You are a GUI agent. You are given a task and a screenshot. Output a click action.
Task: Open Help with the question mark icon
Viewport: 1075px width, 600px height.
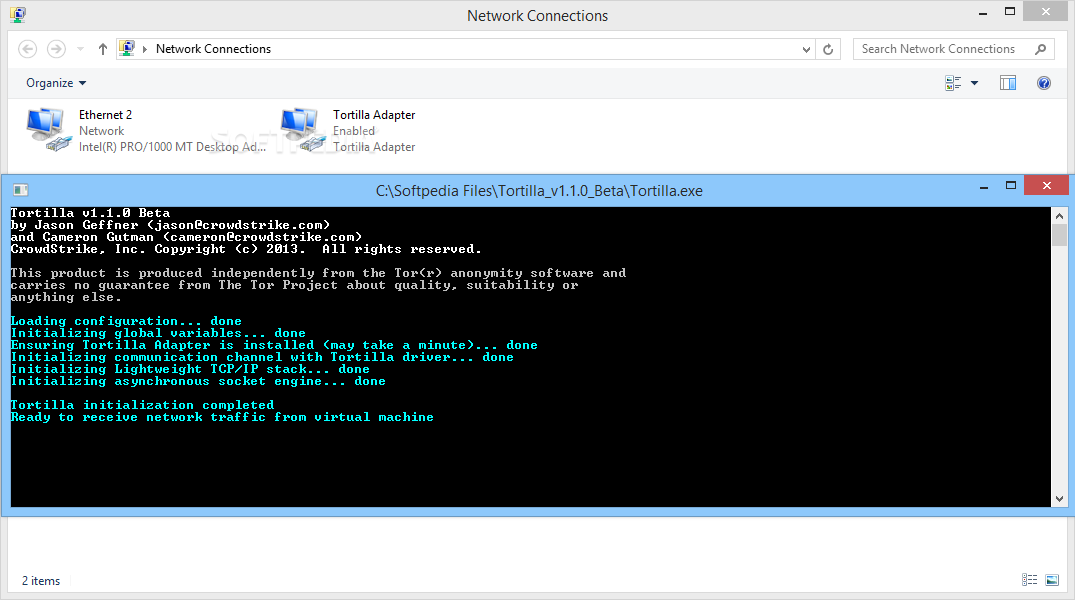[x=1043, y=83]
